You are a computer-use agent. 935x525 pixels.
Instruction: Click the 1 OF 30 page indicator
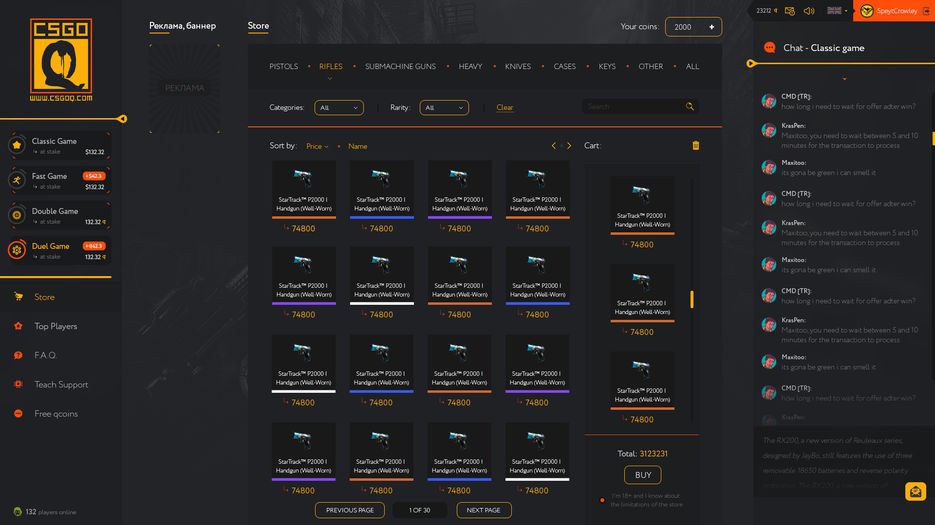[x=419, y=510]
